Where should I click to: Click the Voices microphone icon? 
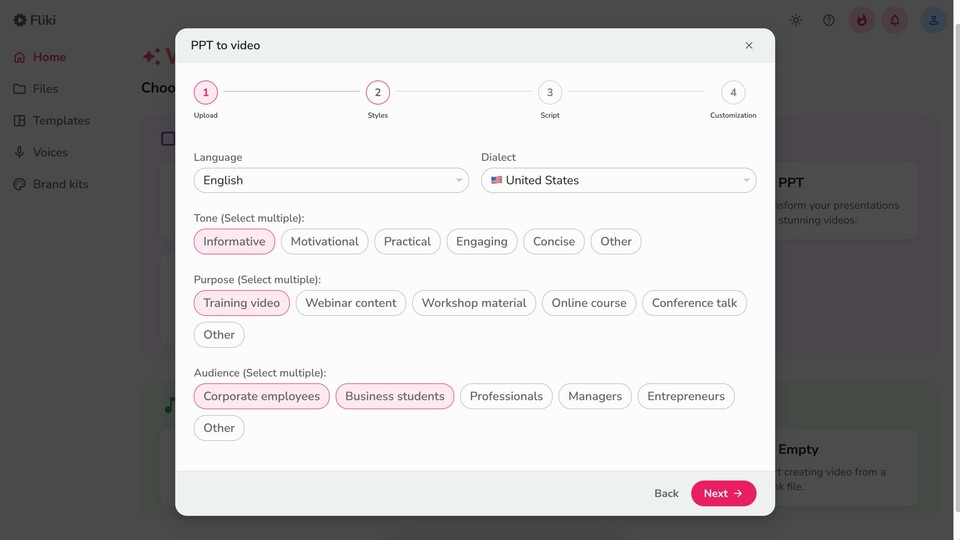click(x=20, y=152)
